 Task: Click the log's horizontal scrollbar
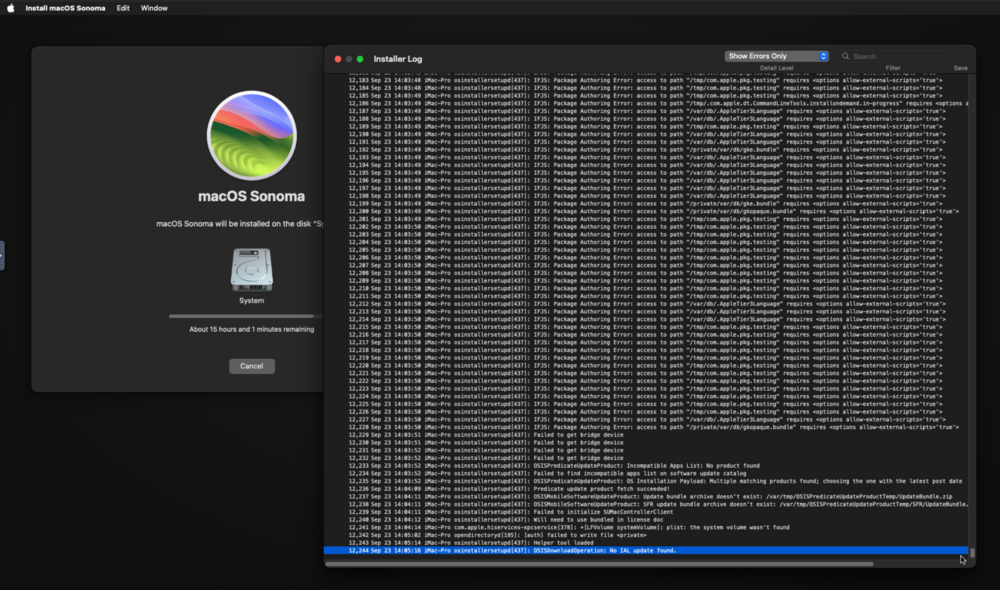[599, 563]
